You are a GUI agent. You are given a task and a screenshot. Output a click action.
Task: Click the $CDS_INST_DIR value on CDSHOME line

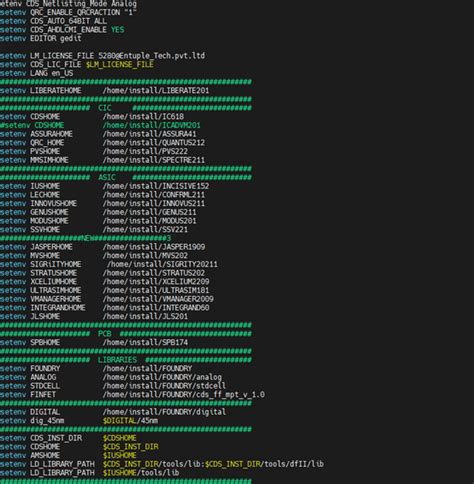click(131, 446)
